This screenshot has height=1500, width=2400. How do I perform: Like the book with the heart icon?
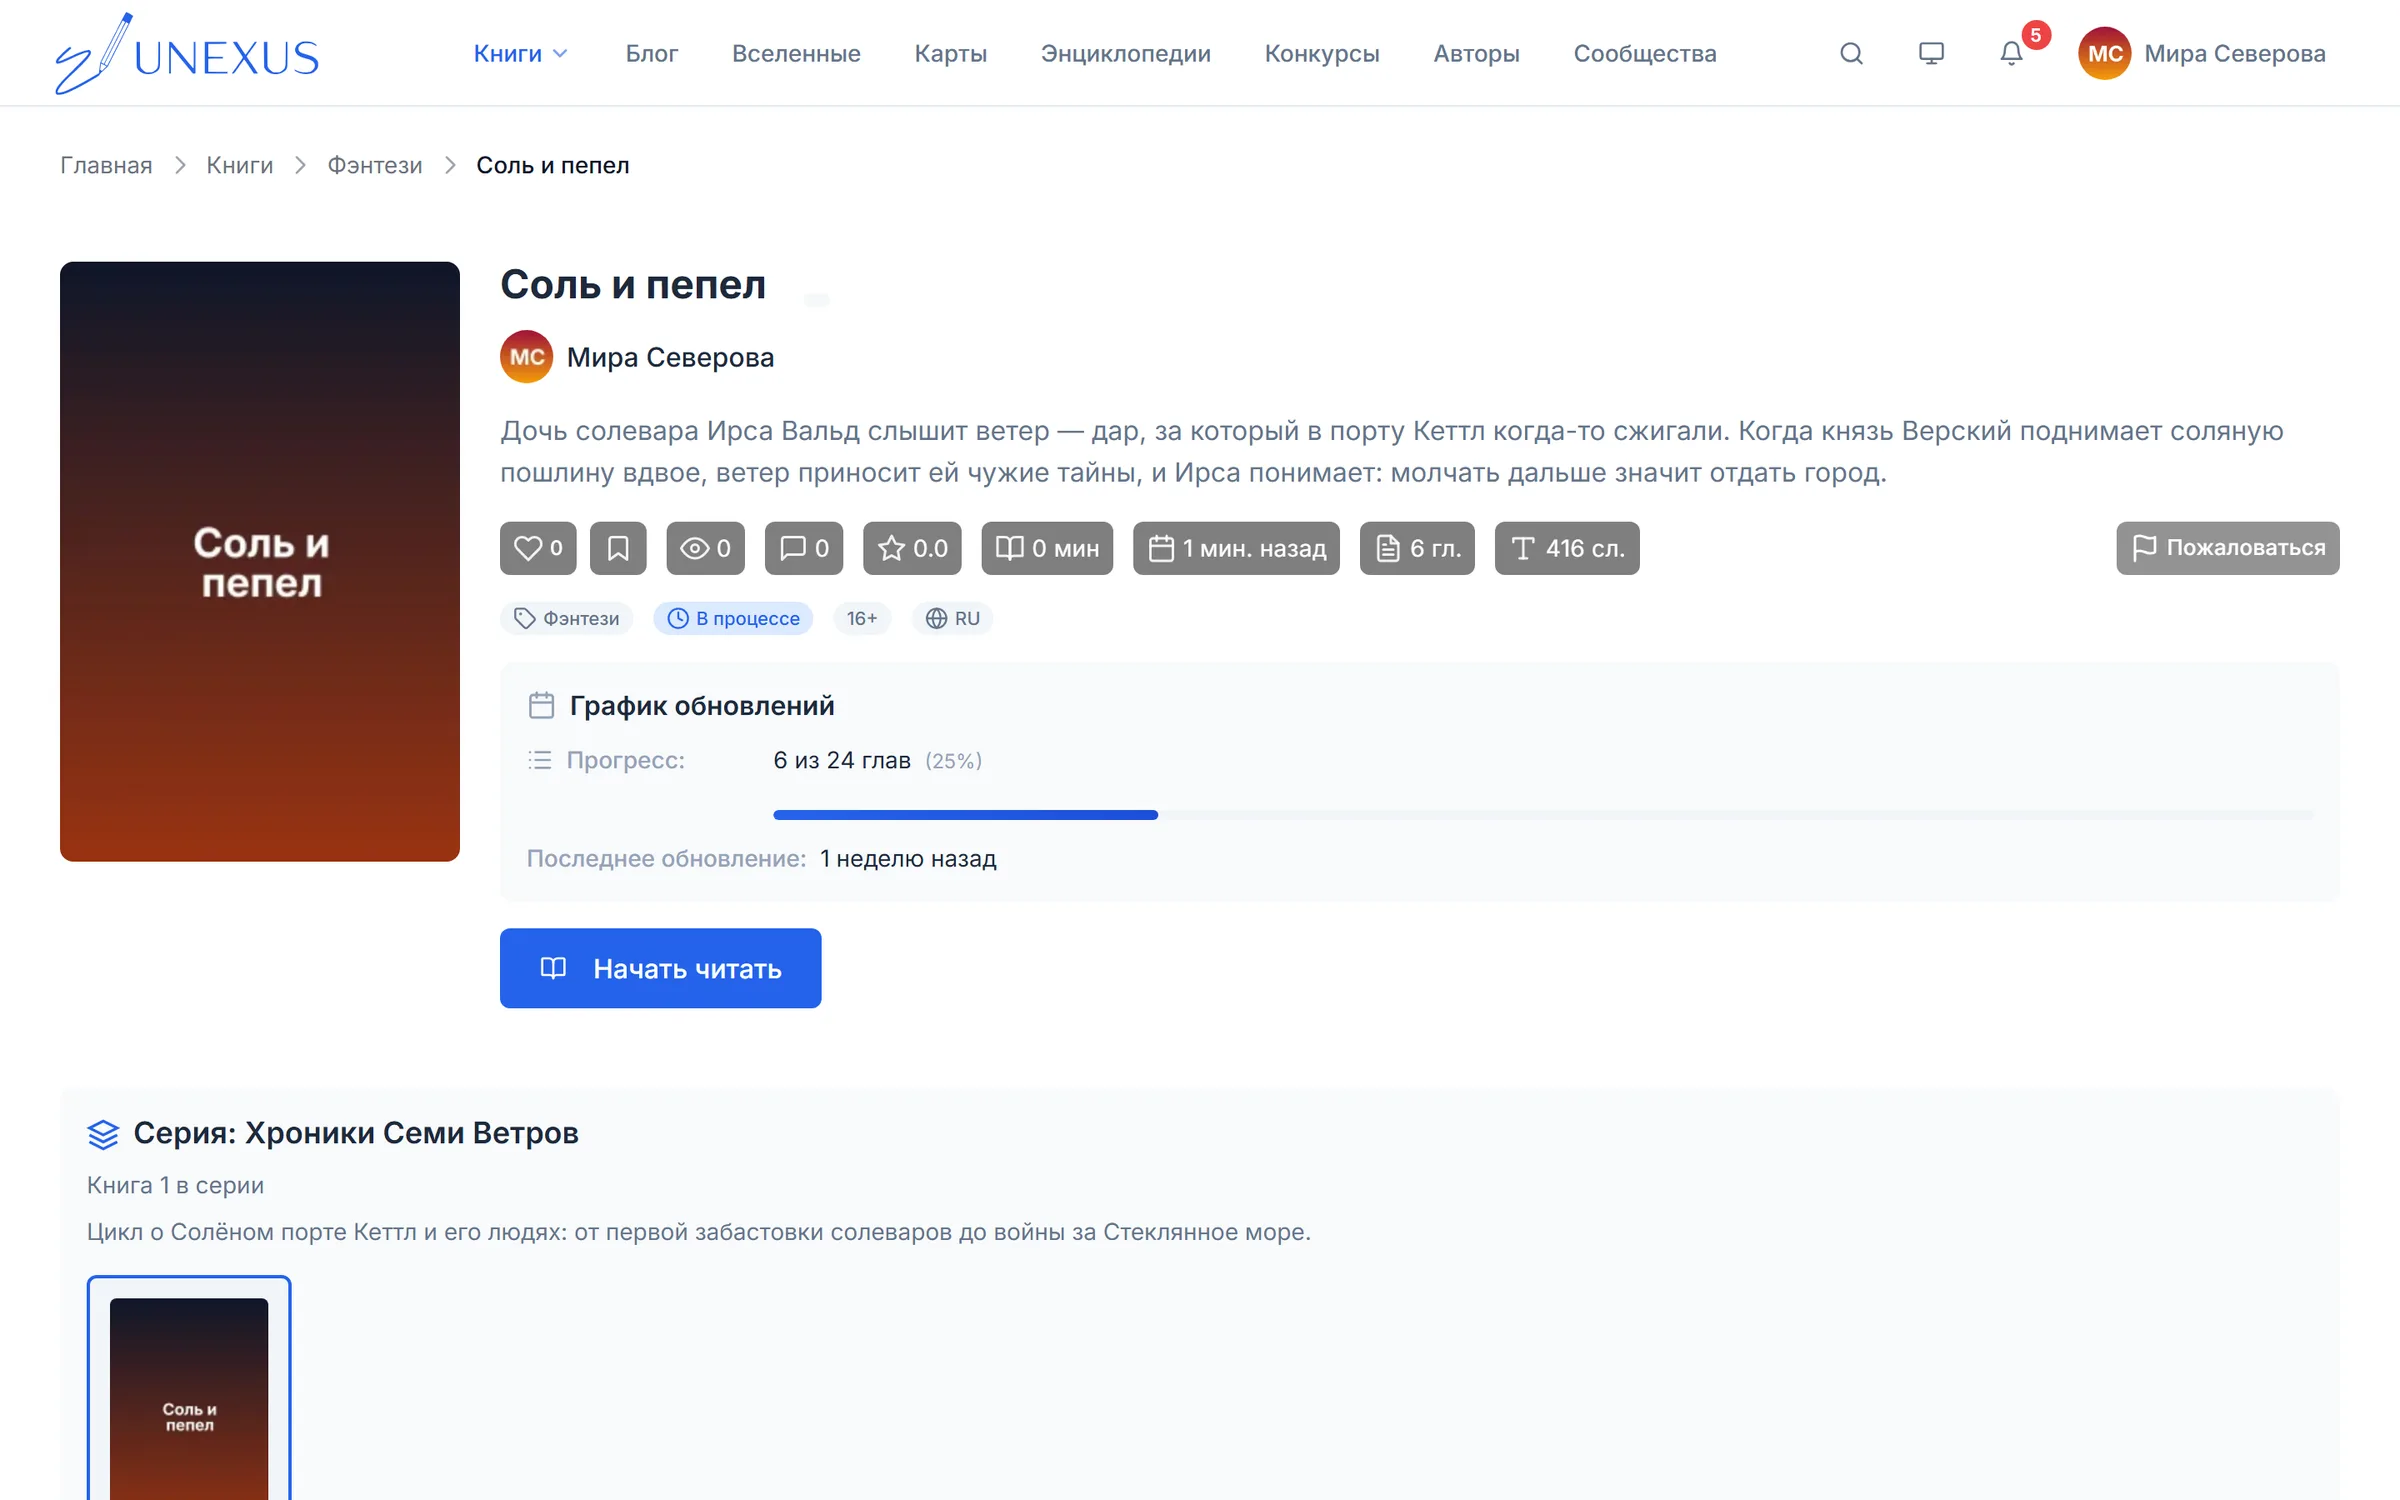click(538, 548)
